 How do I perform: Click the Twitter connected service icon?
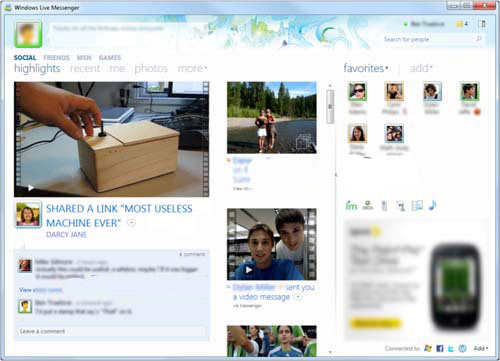click(x=451, y=348)
